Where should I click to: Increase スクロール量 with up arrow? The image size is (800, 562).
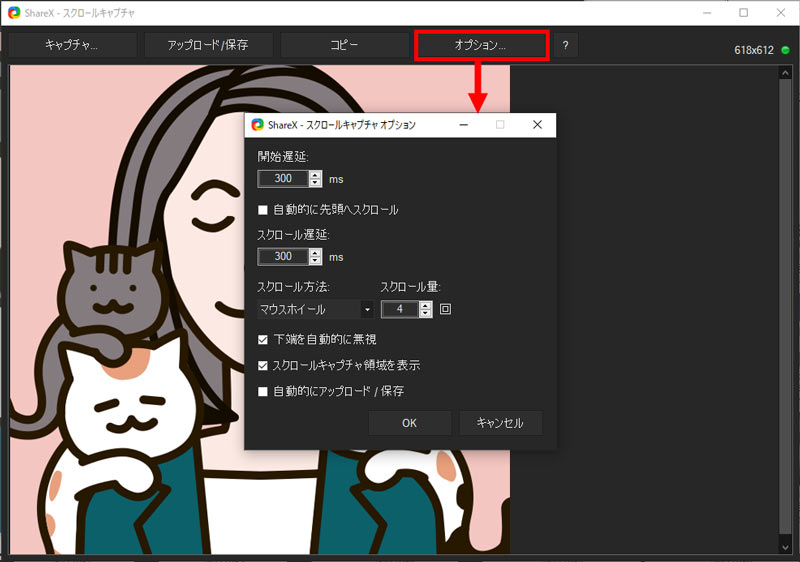click(426, 305)
